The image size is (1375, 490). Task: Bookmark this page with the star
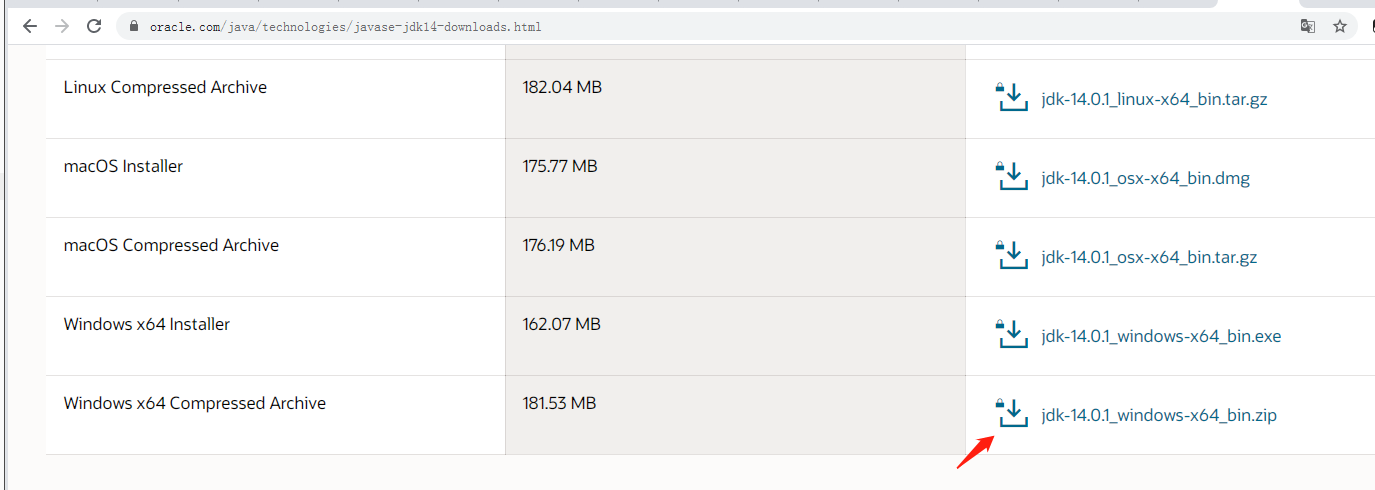(1340, 27)
